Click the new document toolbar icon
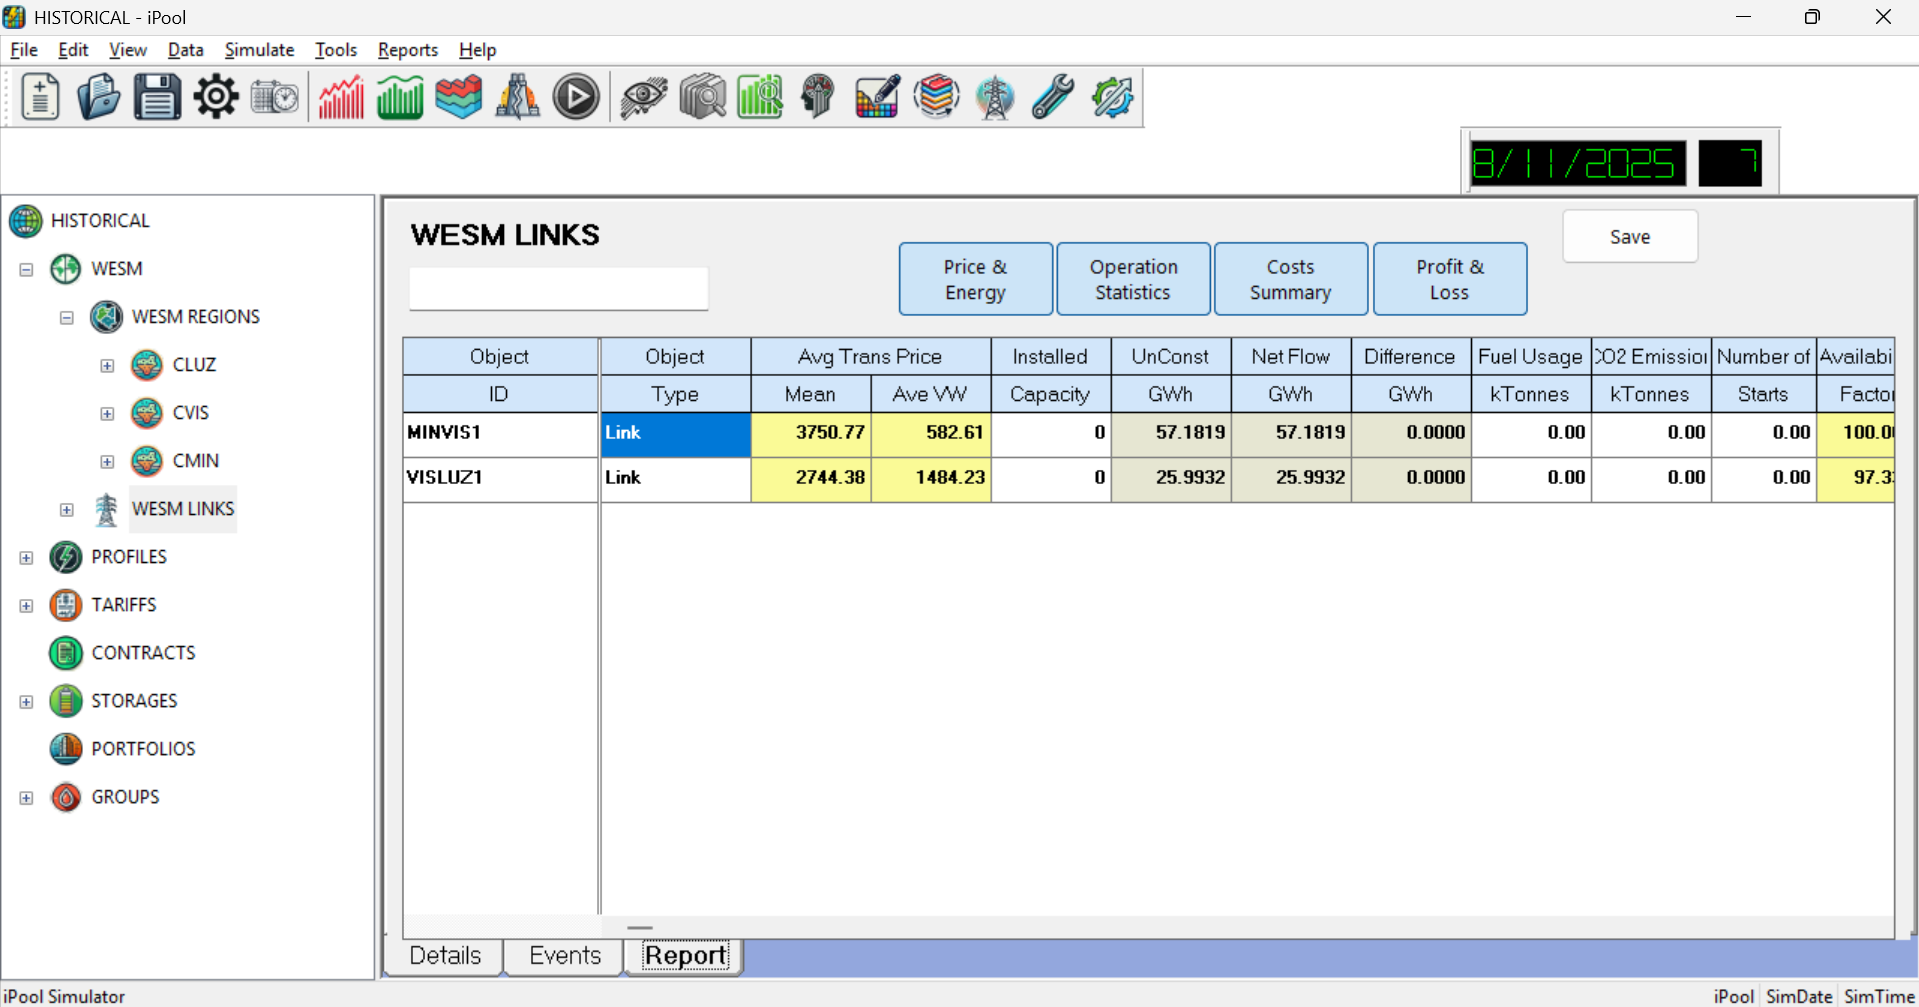This screenshot has height=1007, width=1919. pyautogui.click(x=41, y=97)
